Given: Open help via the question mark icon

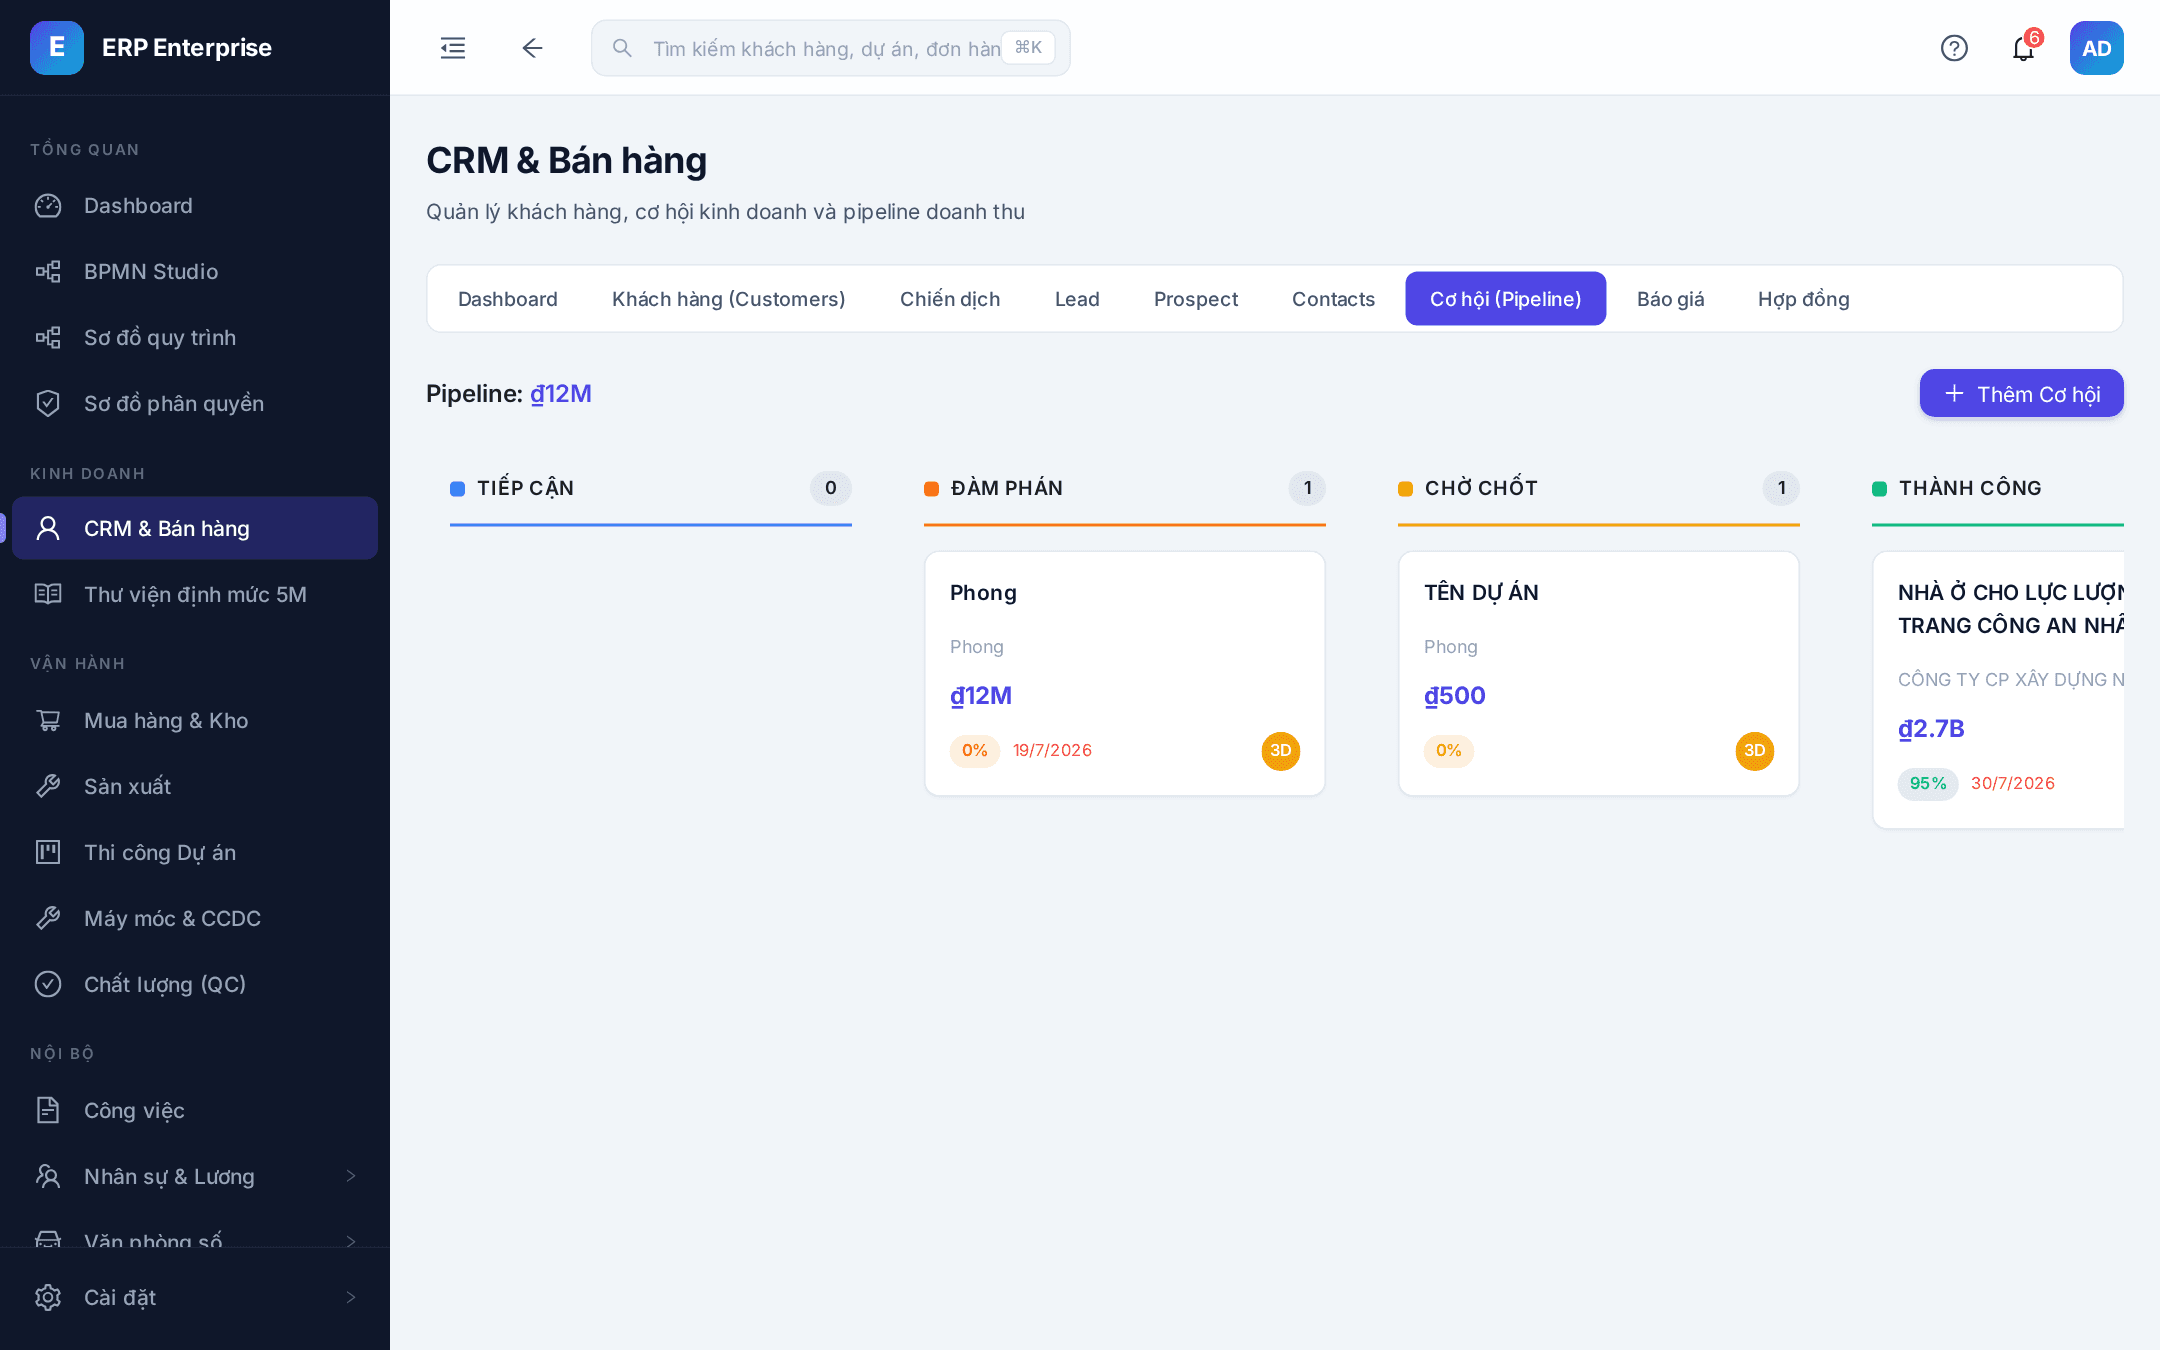Looking at the screenshot, I should pos(1954,48).
